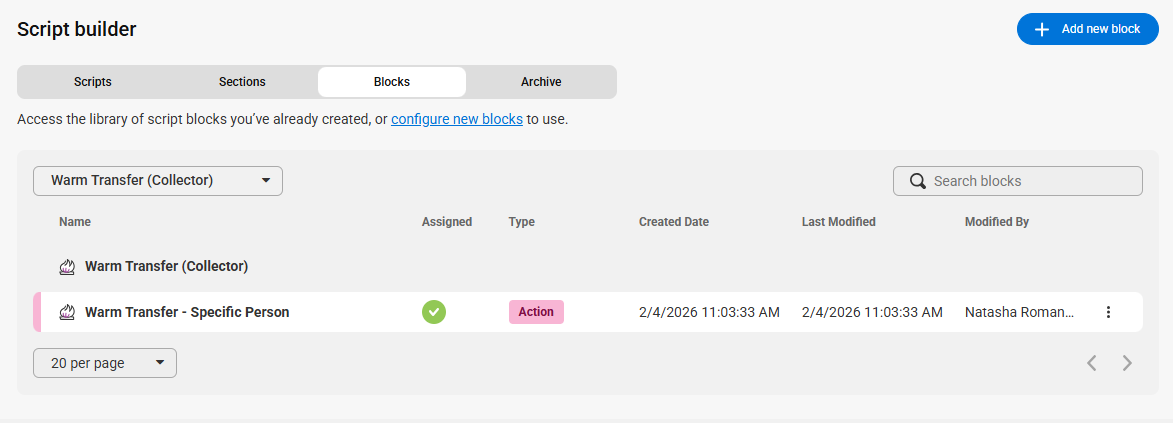Open the Archive tab
Image resolution: width=1173 pixels, height=423 pixels.
point(541,82)
